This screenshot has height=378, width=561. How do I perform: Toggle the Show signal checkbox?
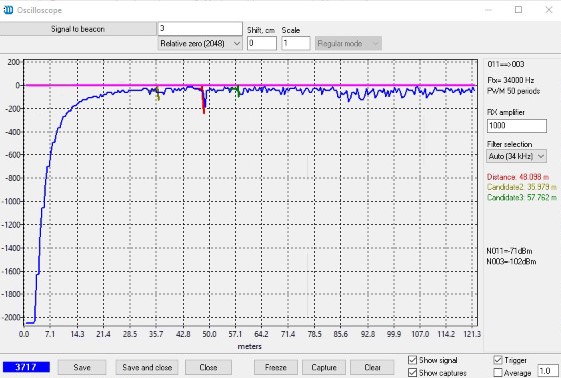click(413, 360)
